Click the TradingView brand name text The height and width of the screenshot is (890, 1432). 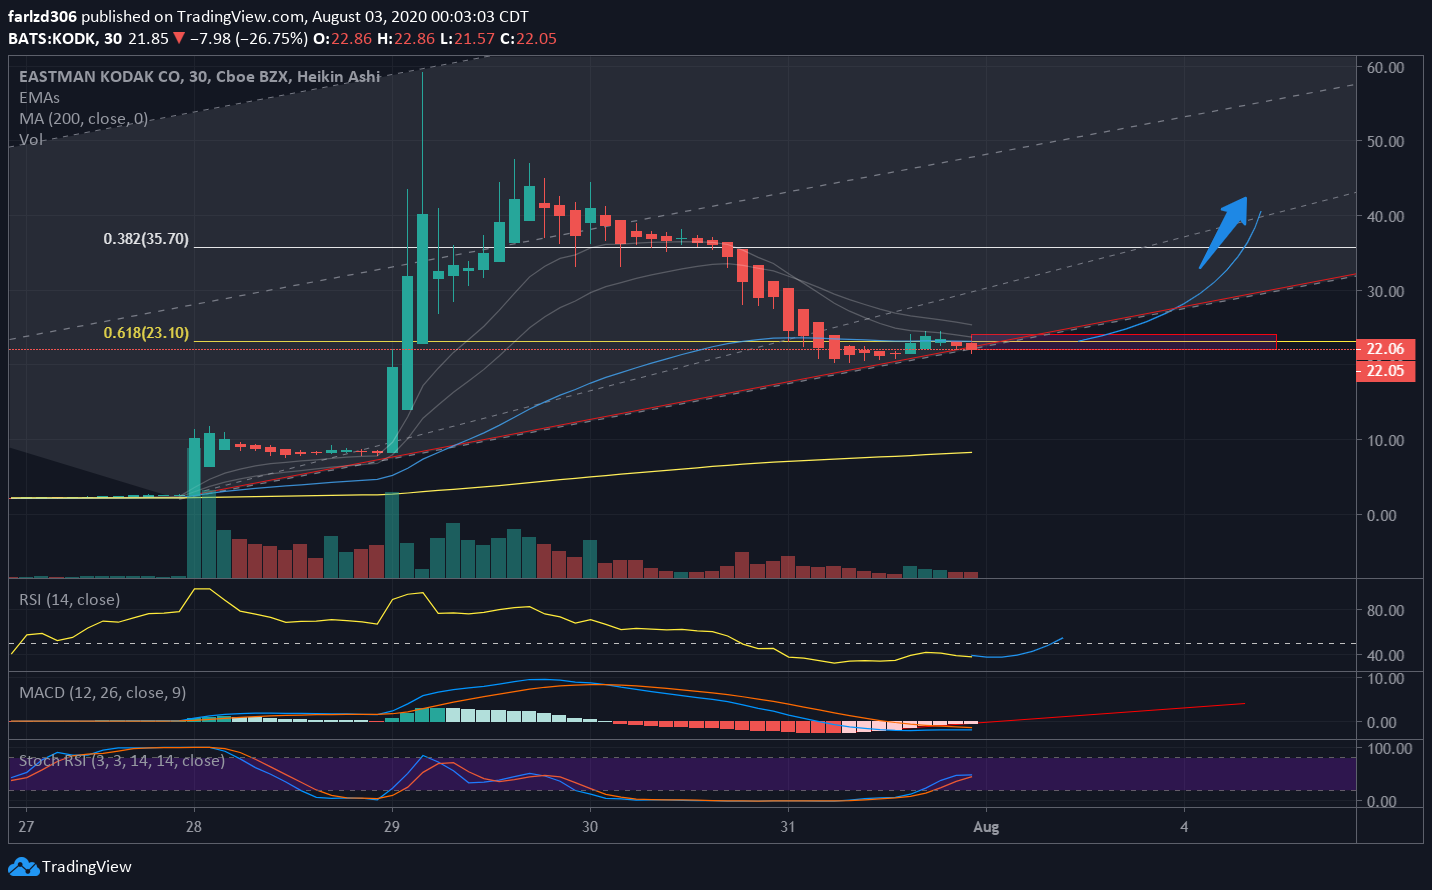pos(87,866)
